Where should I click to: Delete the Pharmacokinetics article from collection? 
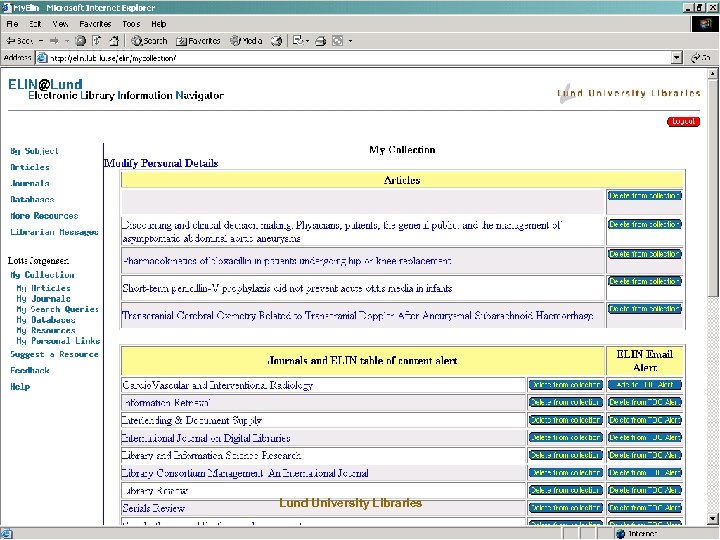(x=645, y=254)
